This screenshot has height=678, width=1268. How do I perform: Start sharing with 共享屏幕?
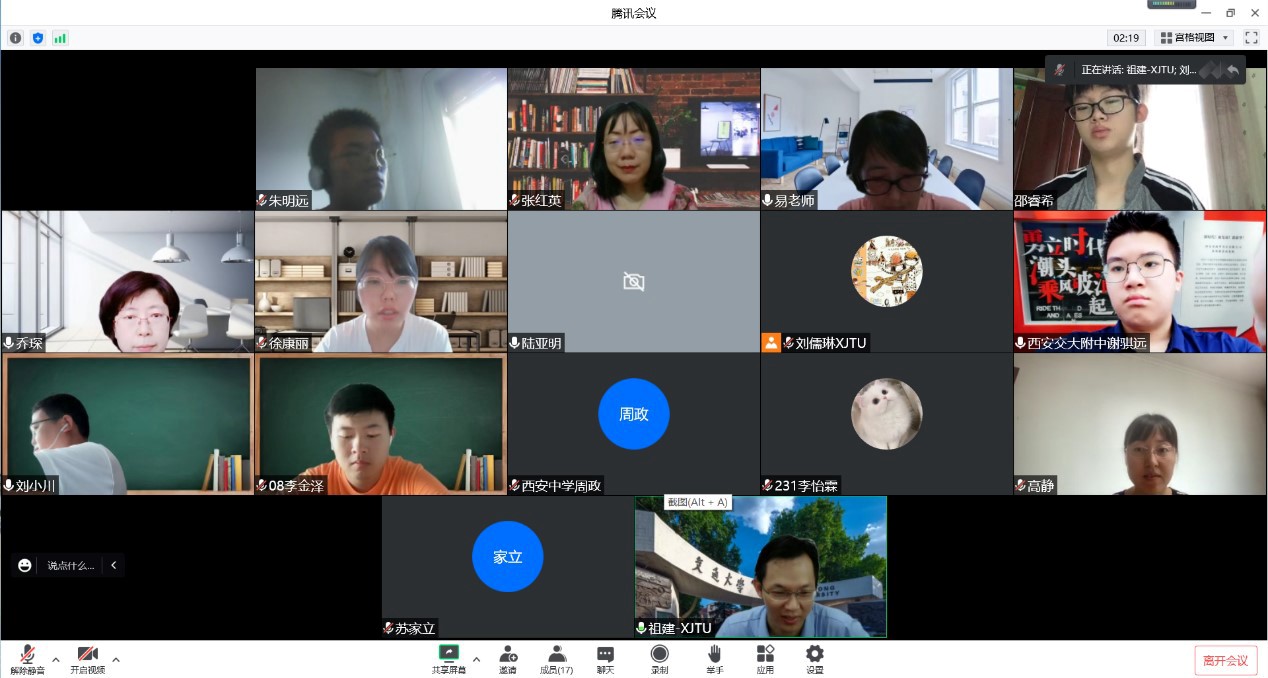[448, 659]
